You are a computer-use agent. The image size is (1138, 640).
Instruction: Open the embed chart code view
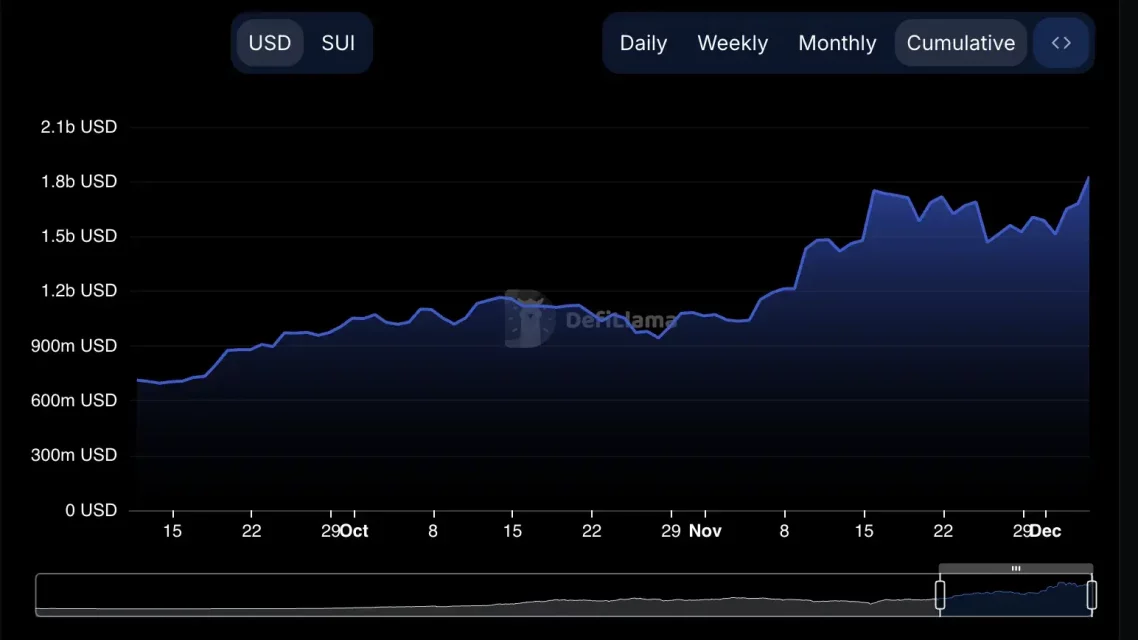pyautogui.click(x=1062, y=42)
